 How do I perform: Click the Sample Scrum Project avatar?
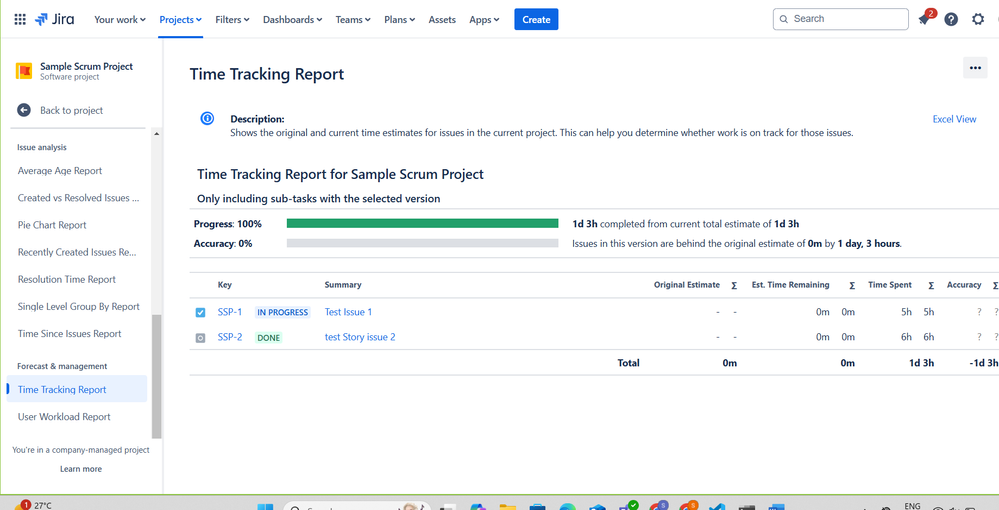24,71
